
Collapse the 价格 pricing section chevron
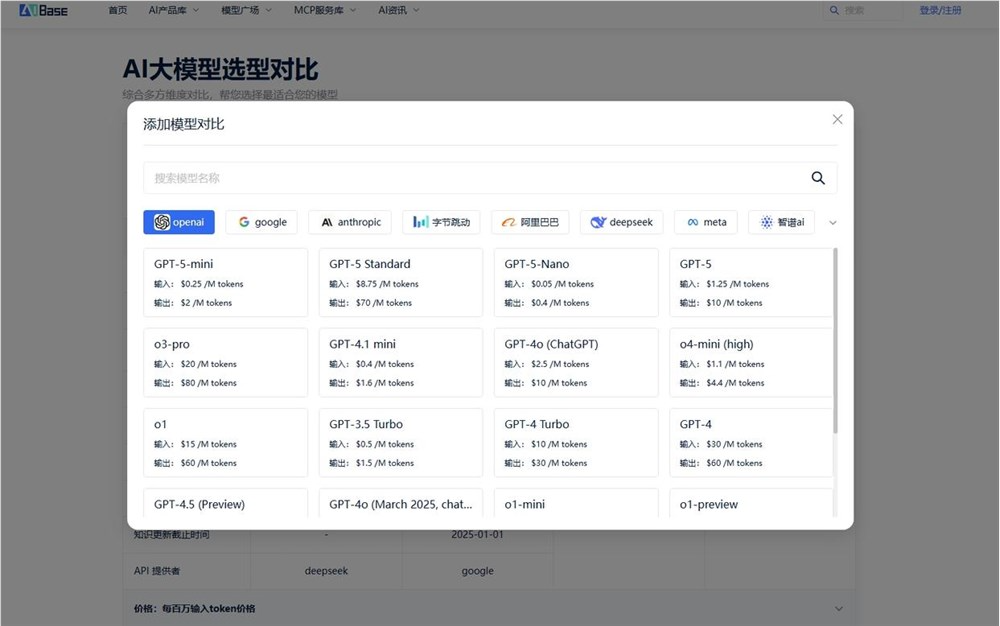[x=840, y=607]
